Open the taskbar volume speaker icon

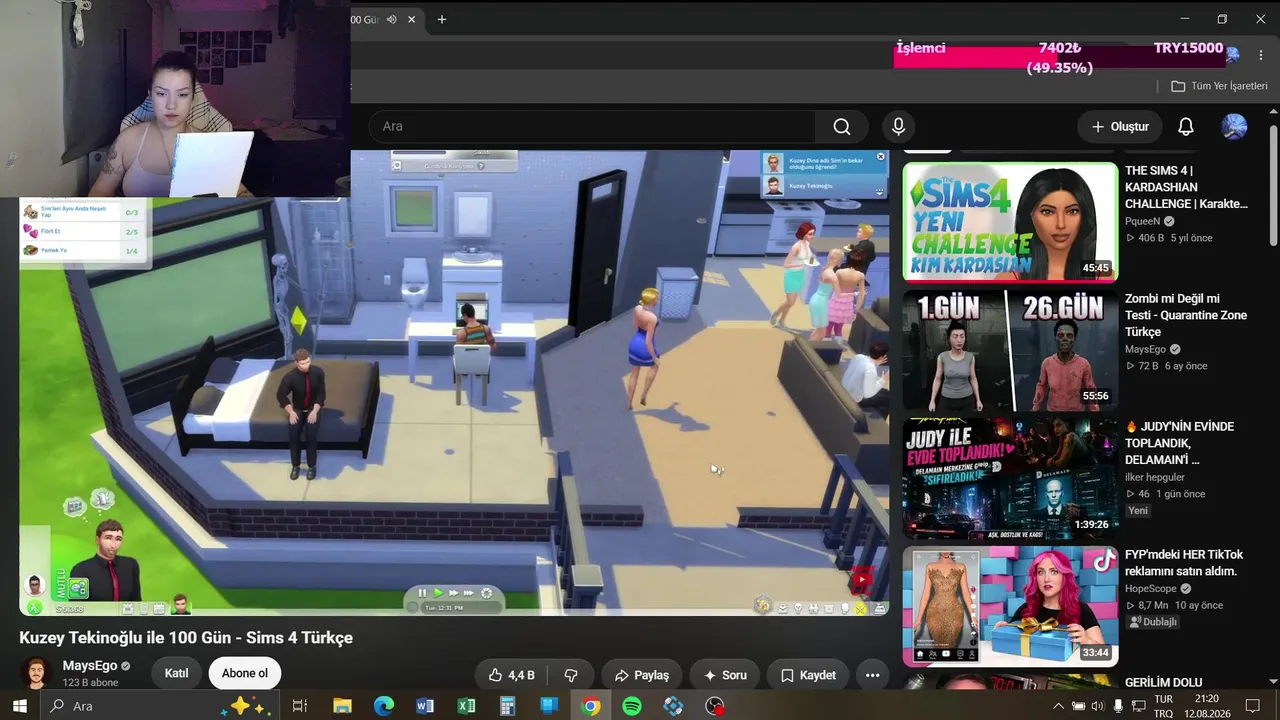tap(1098, 706)
